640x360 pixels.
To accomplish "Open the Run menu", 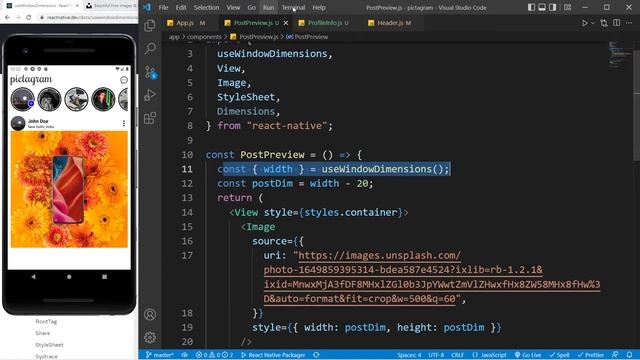I will [x=268, y=7].
